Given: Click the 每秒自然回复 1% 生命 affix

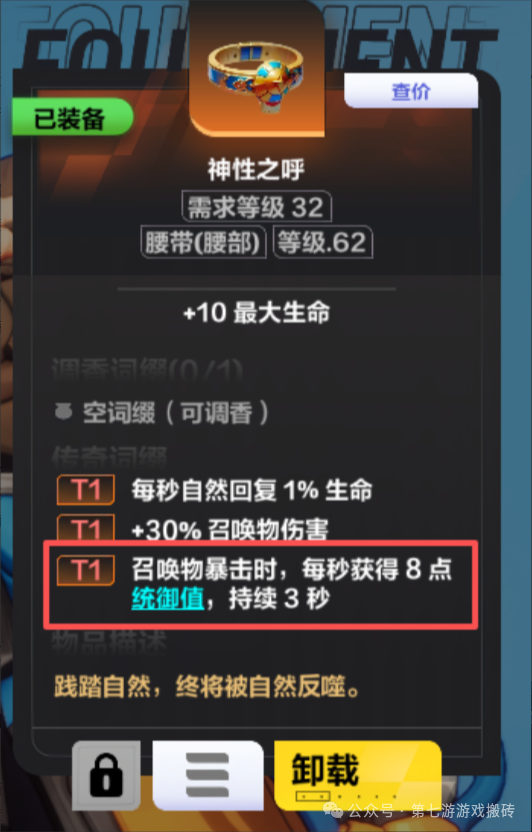Looking at the screenshot, I should point(252,490).
